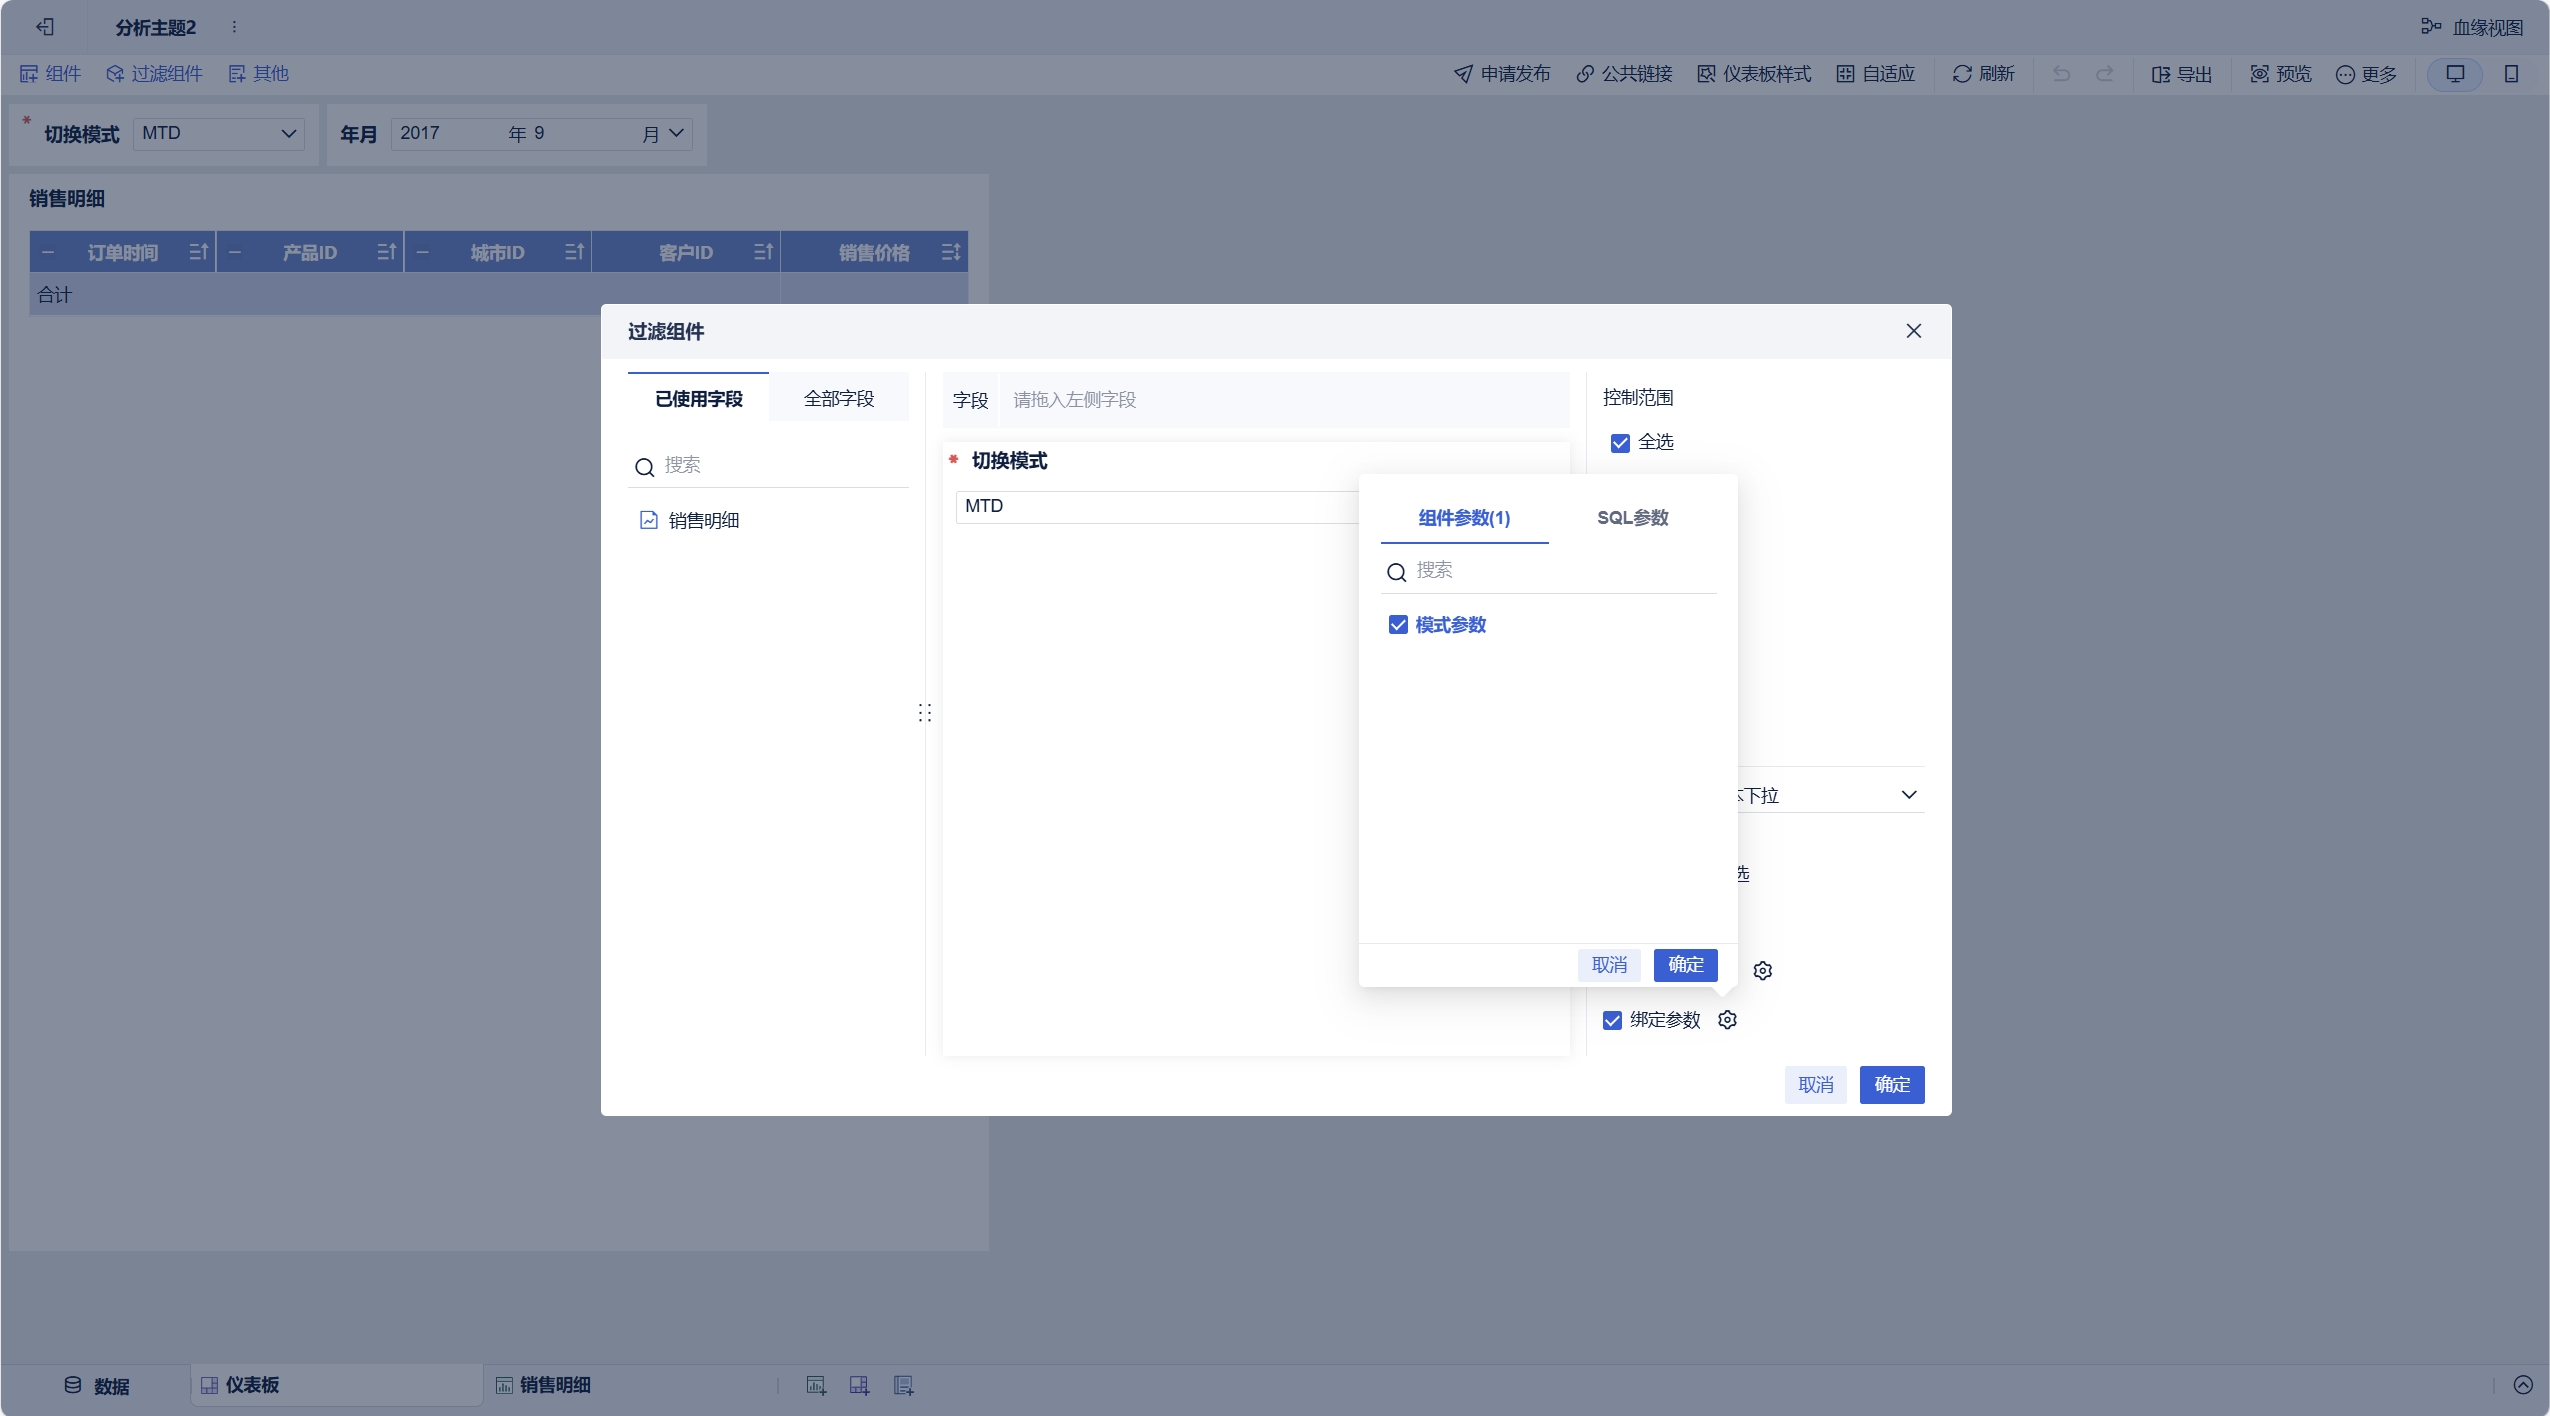The width and height of the screenshot is (2550, 1416).
Task: Toggle the 绑定参数 checkbox
Action: click(x=1612, y=1020)
